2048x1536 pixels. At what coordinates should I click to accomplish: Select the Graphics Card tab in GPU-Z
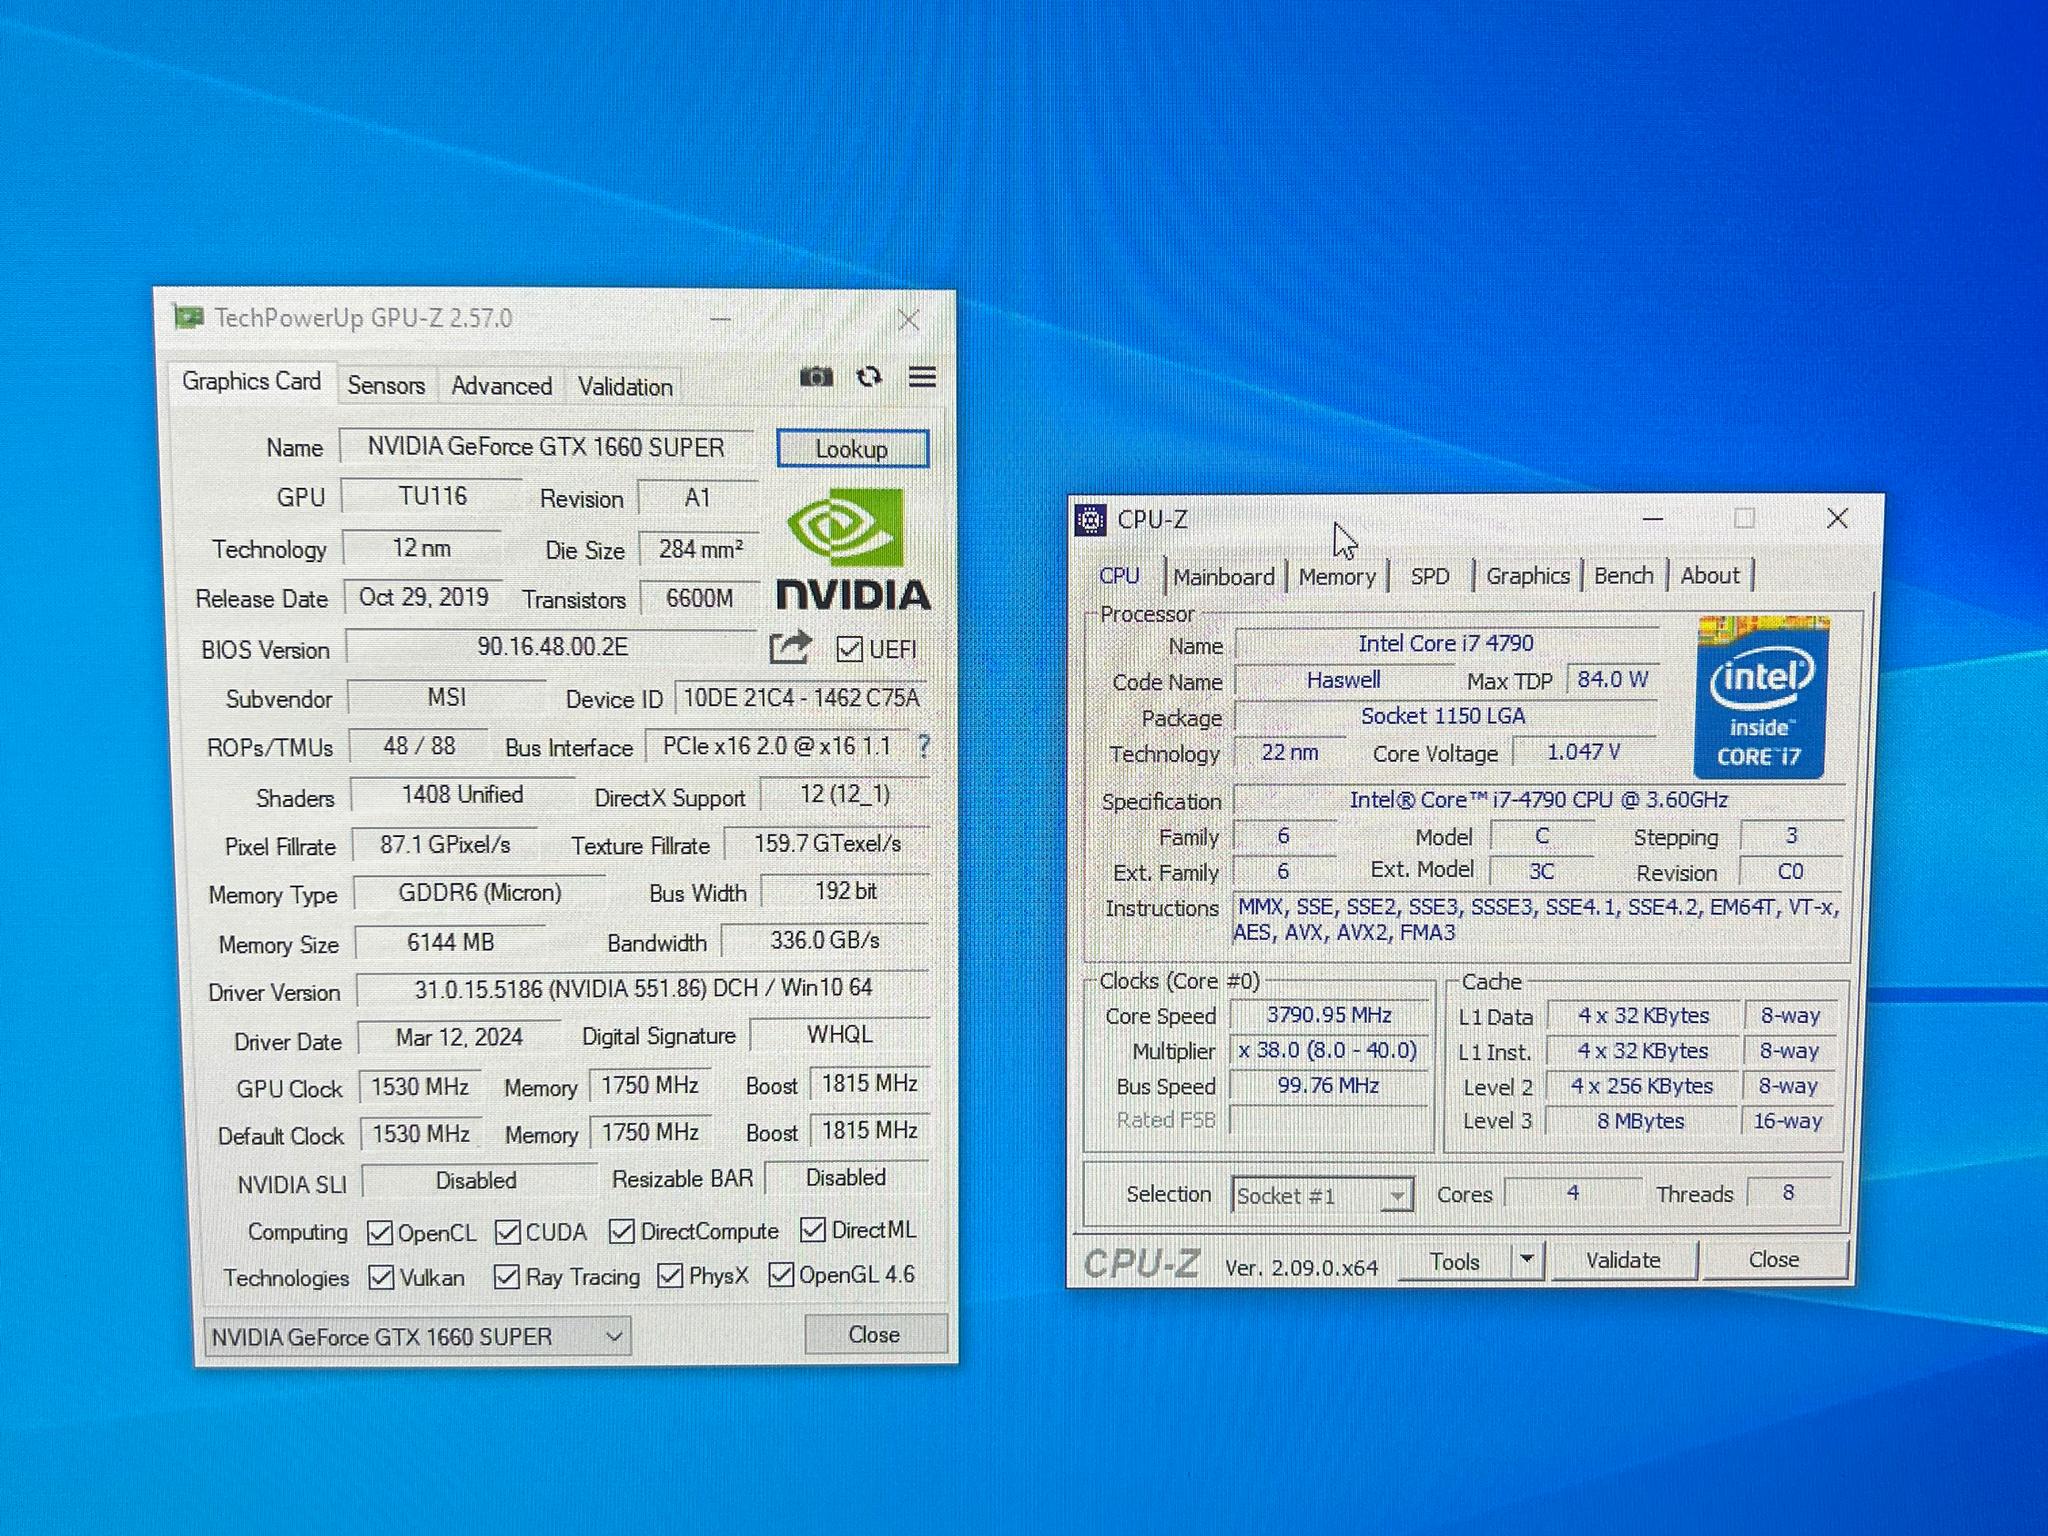pos(251,381)
